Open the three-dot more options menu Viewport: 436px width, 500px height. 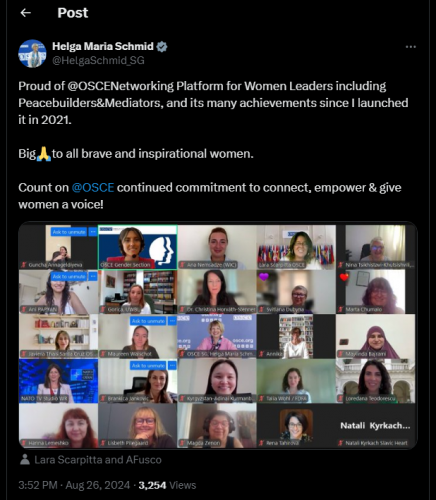[x=411, y=47]
